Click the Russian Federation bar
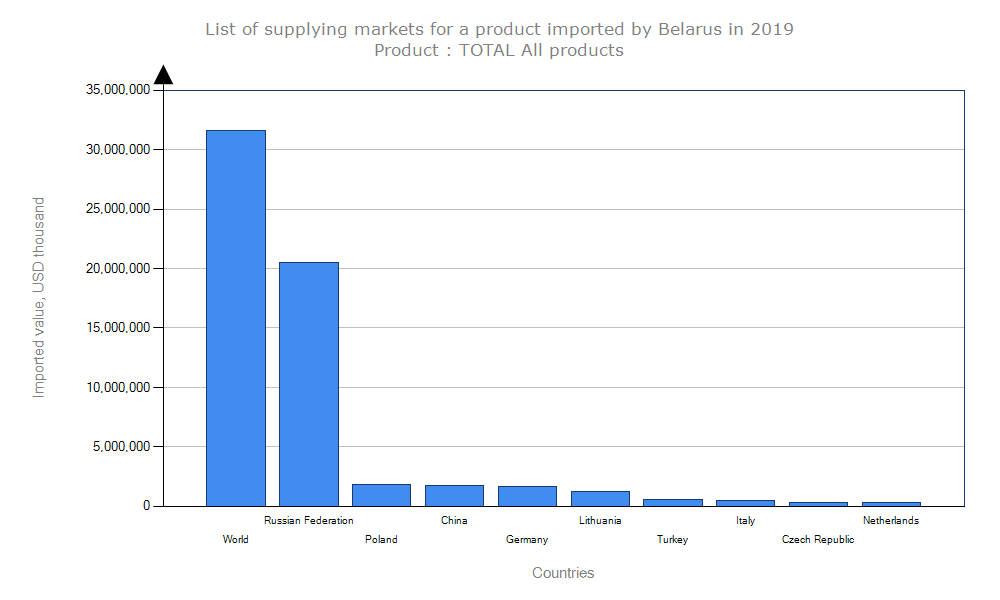 click(309, 384)
